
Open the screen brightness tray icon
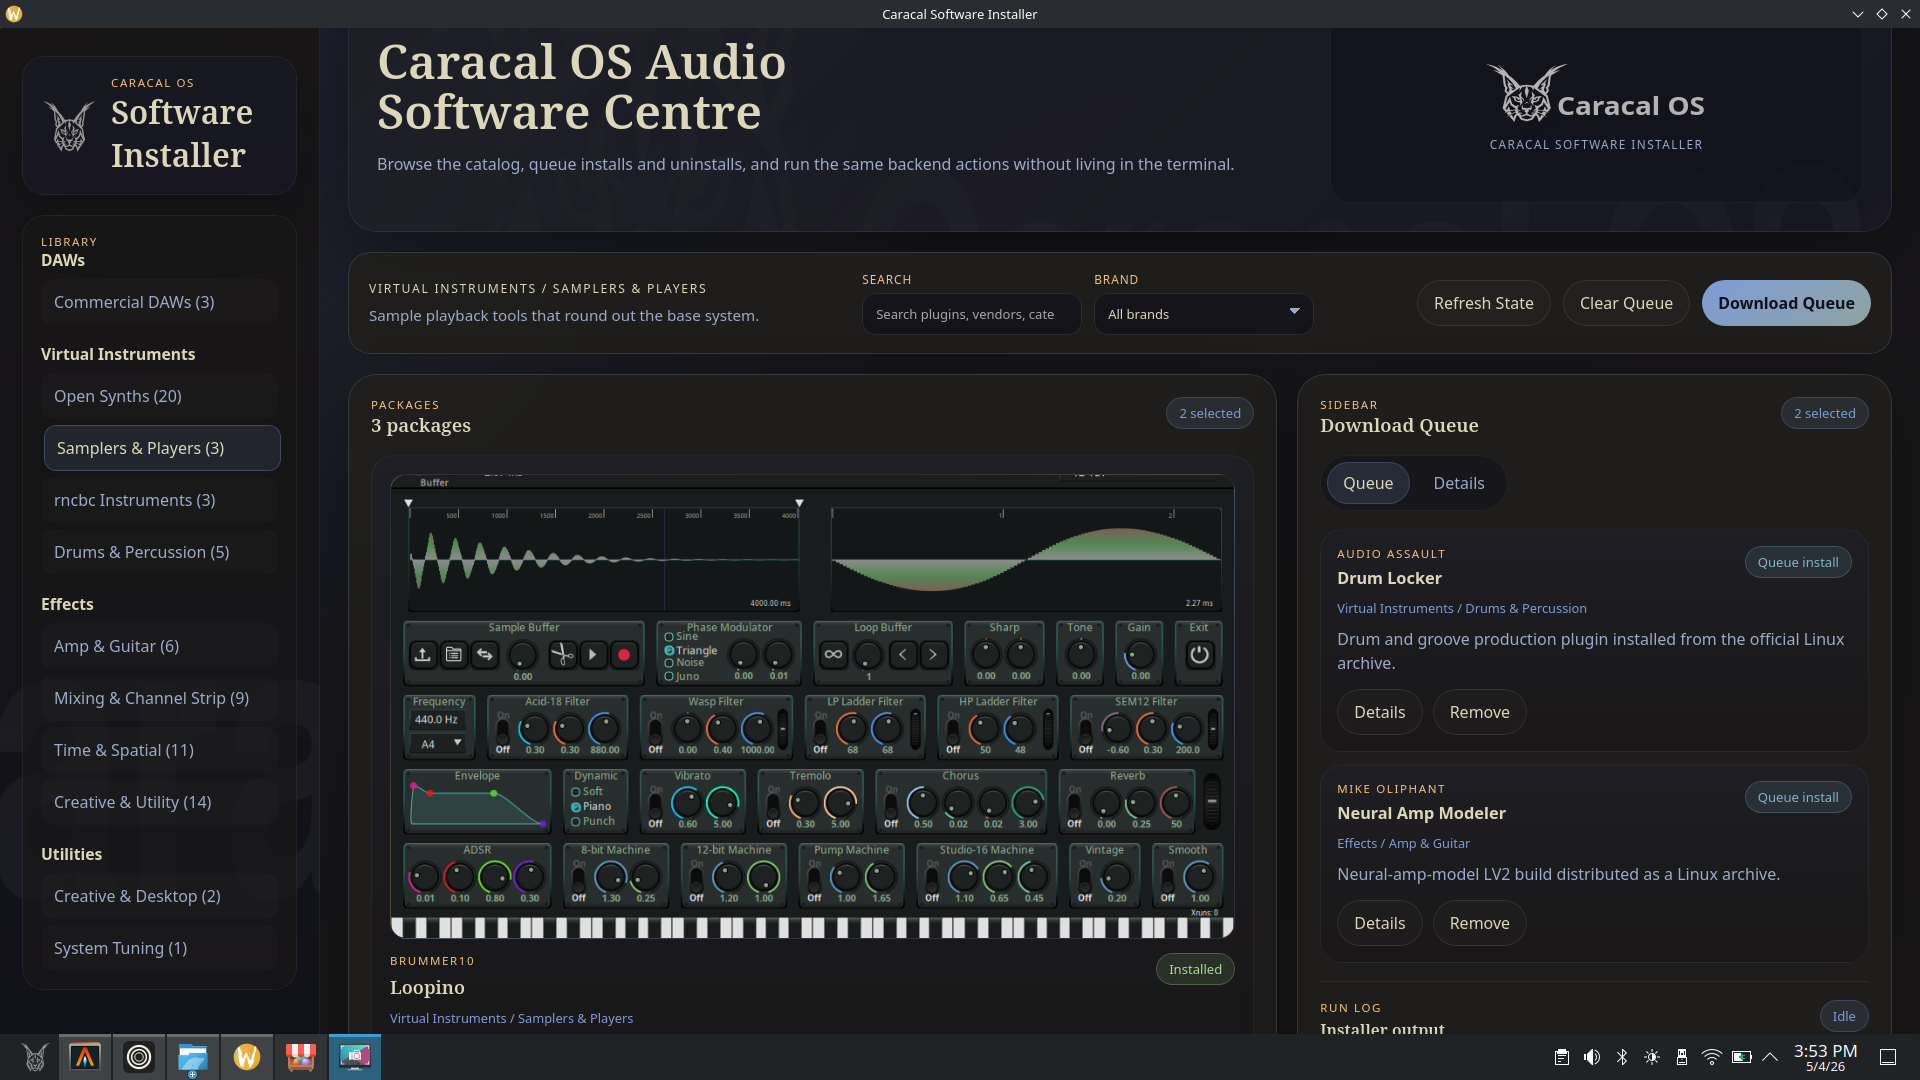click(1652, 1057)
